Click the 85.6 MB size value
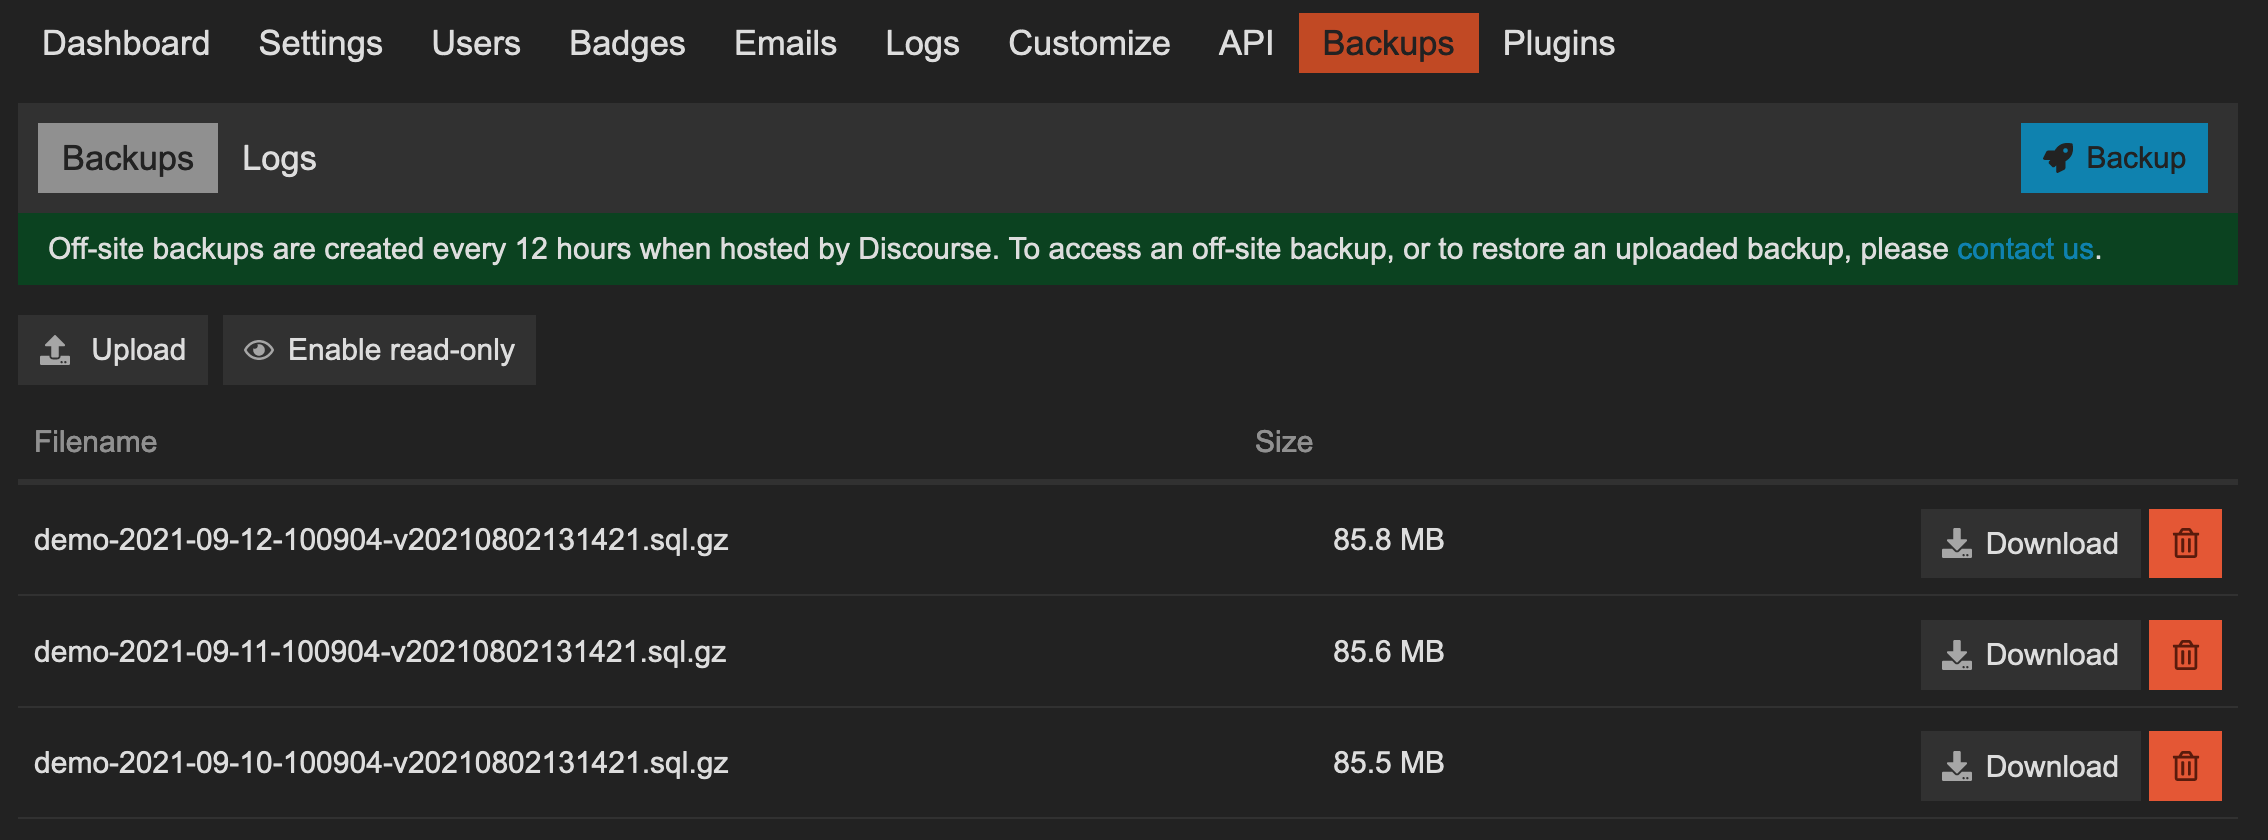 coord(1388,652)
